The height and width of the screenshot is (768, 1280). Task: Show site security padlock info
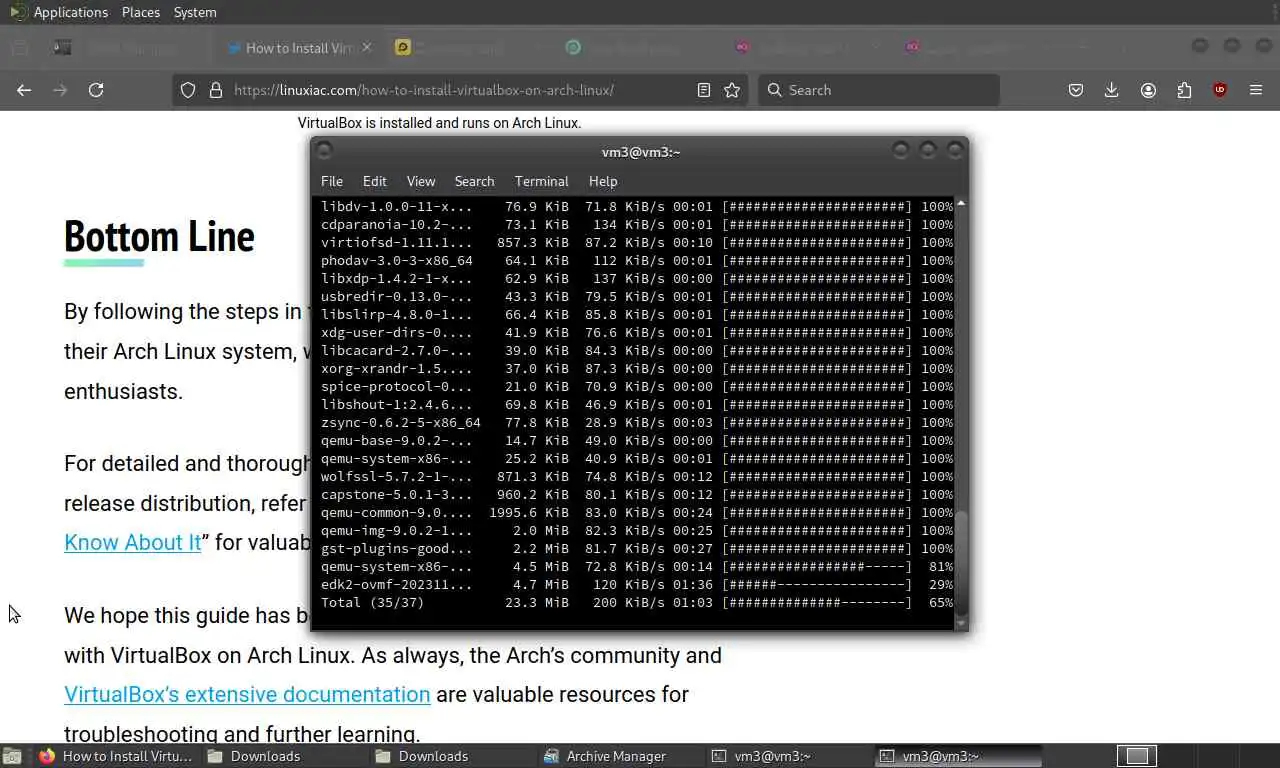click(215, 90)
